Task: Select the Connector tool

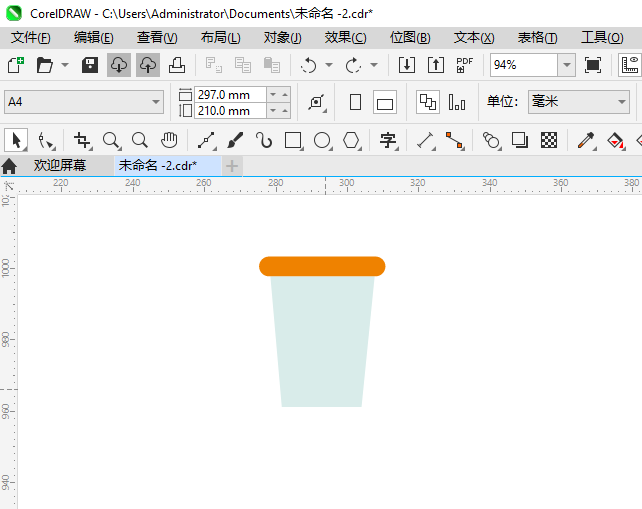Action: point(455,140)
